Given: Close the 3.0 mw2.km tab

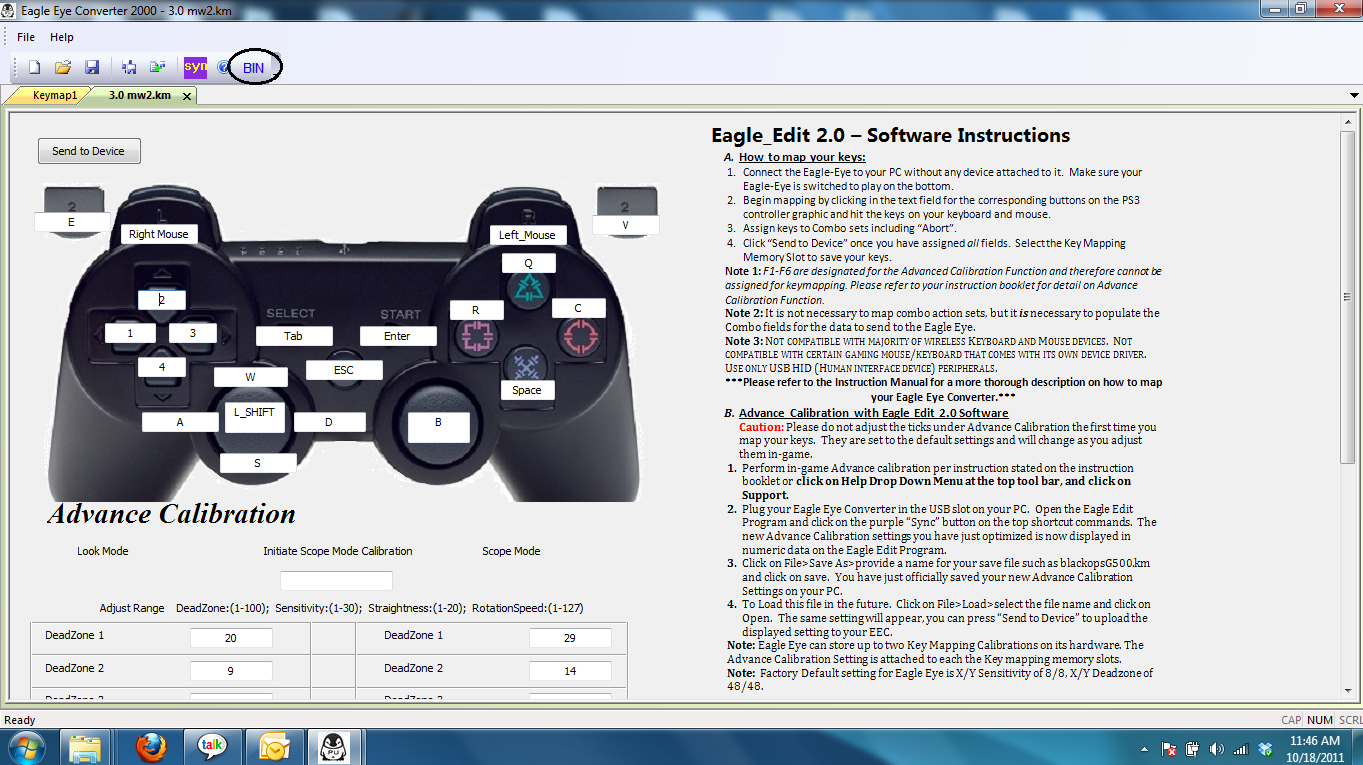Looking at the screenshot, I should coord(186,97).
